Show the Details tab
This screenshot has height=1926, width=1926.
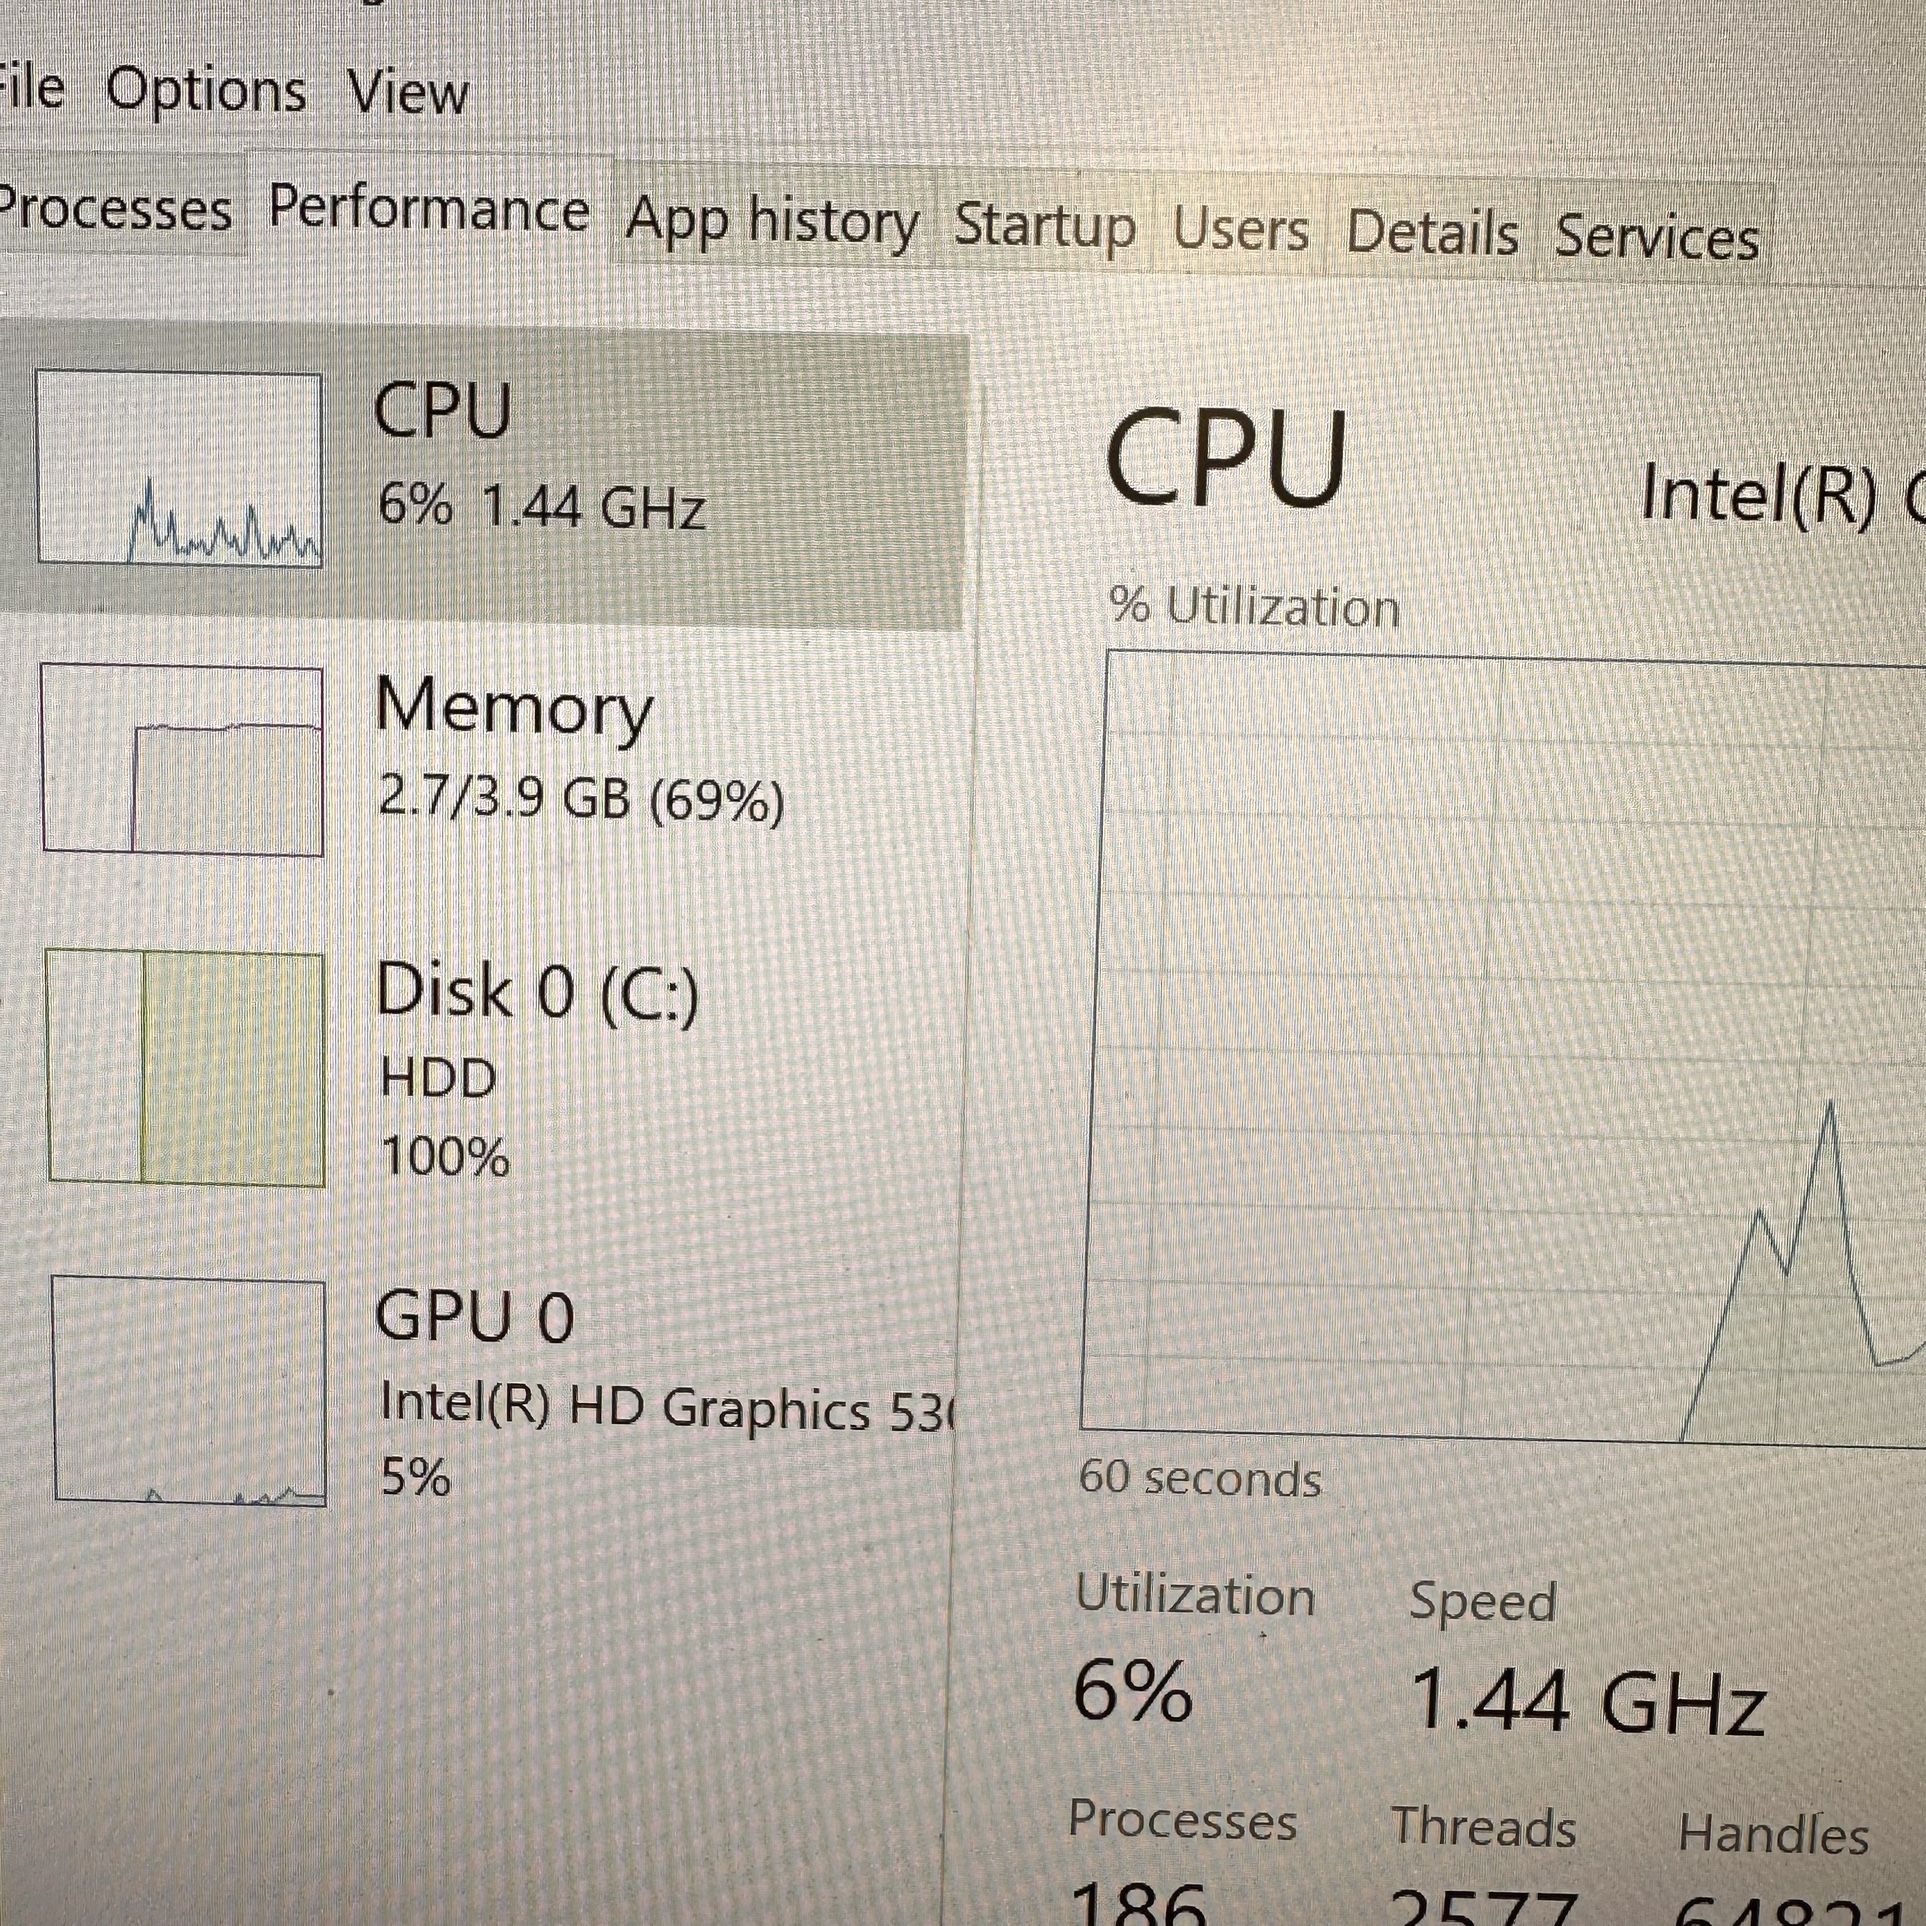[x=1432, y=234]
